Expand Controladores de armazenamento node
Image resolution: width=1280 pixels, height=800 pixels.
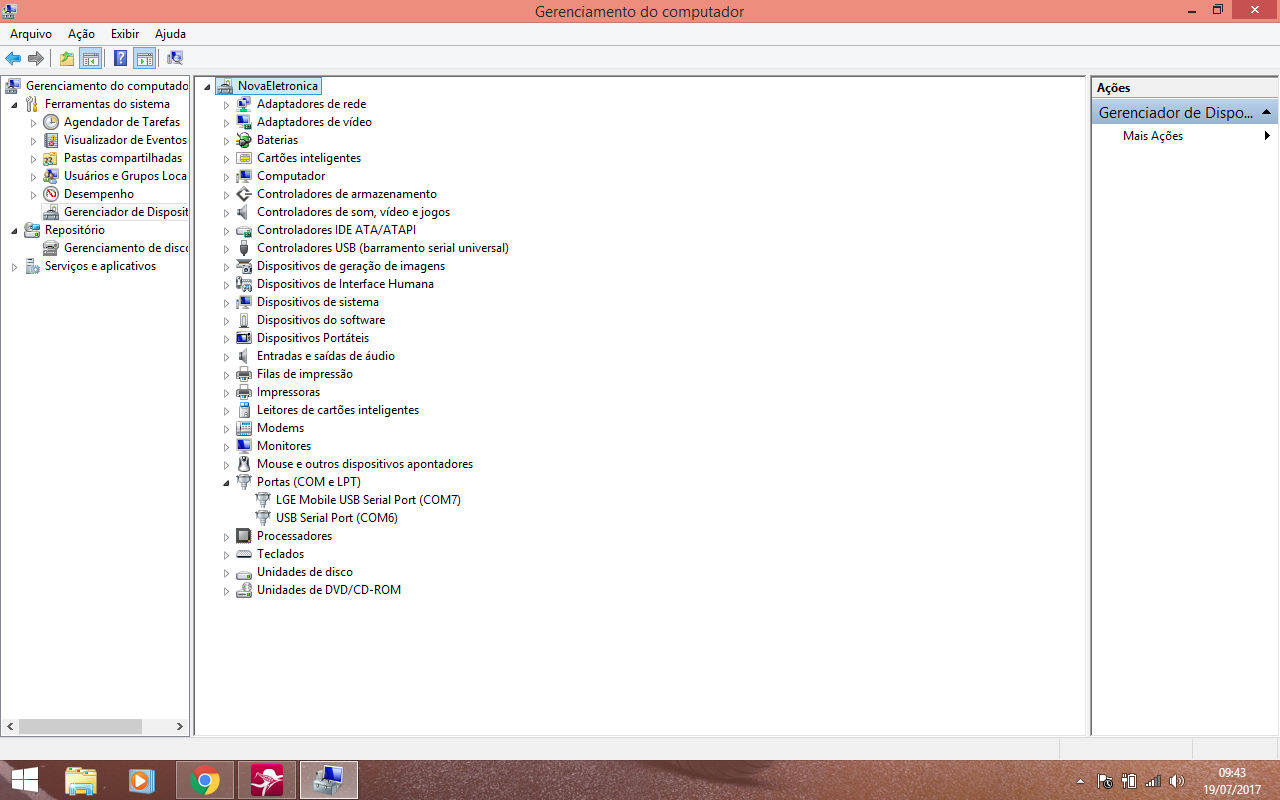click(226, 194)
